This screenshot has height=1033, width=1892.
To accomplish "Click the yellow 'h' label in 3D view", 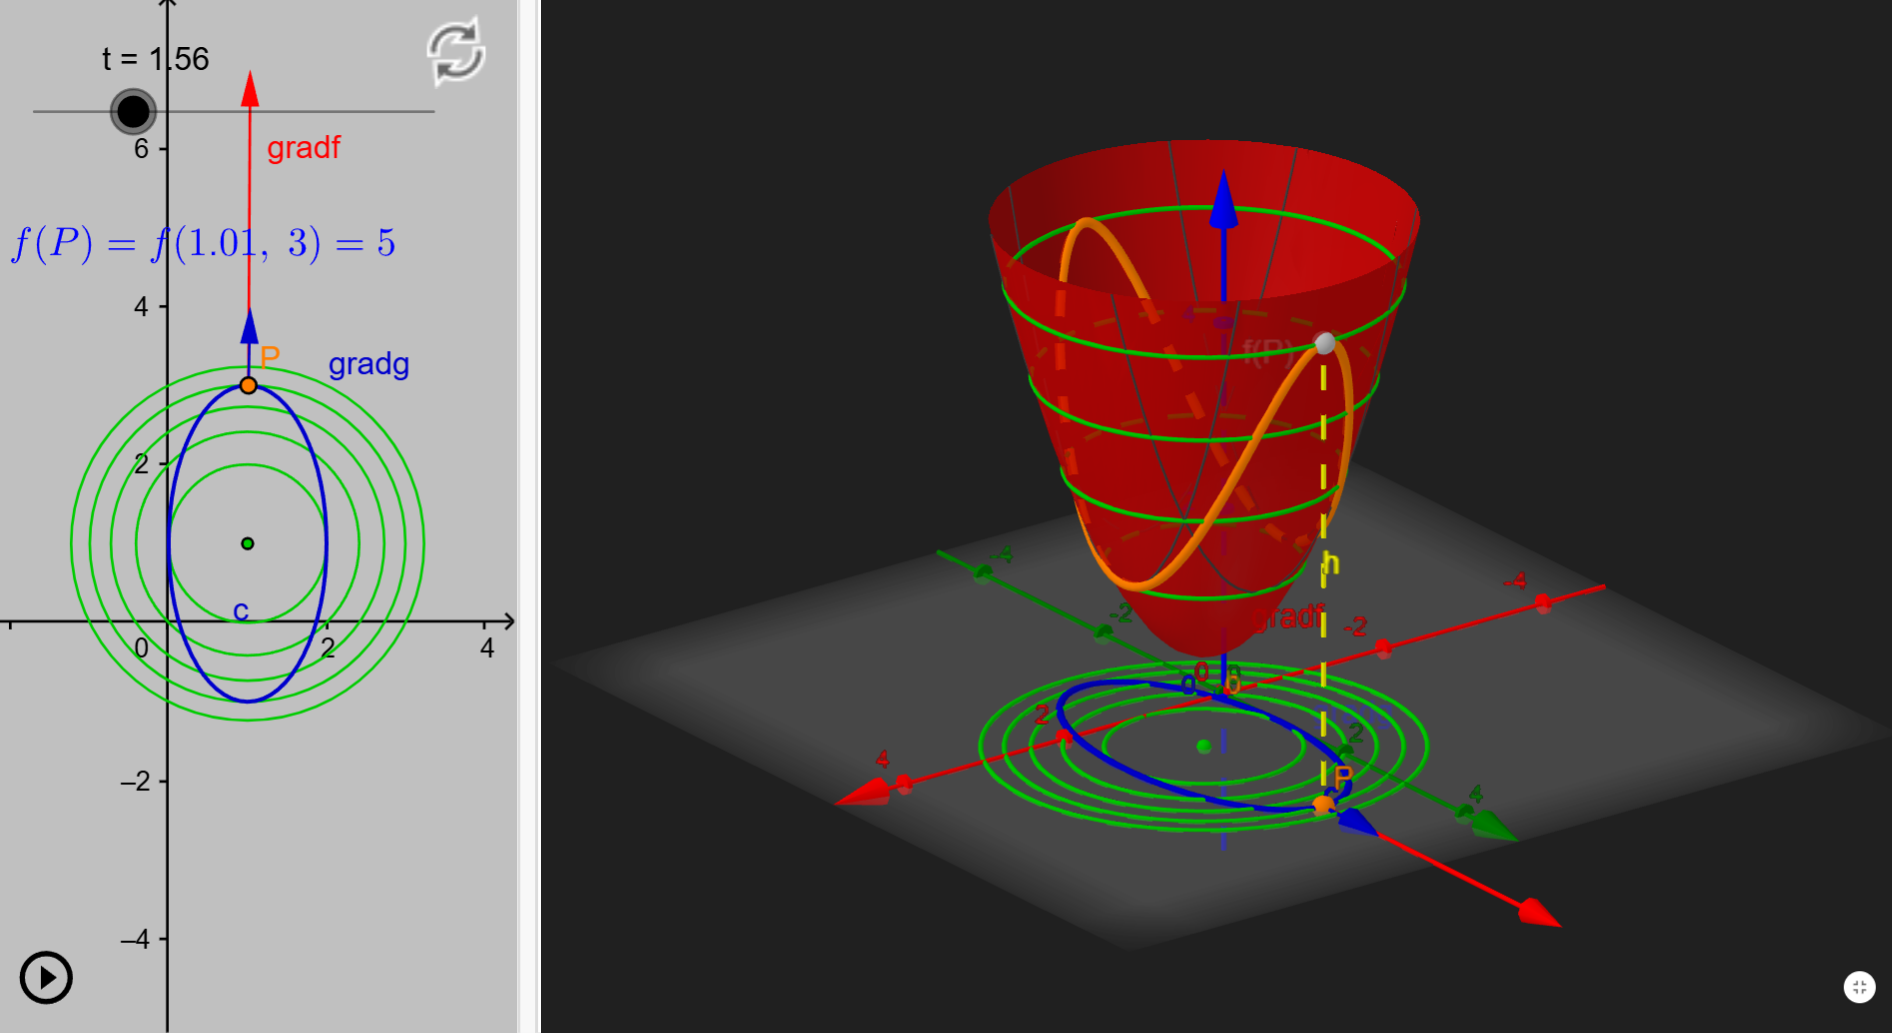I will pos(1330,564).
